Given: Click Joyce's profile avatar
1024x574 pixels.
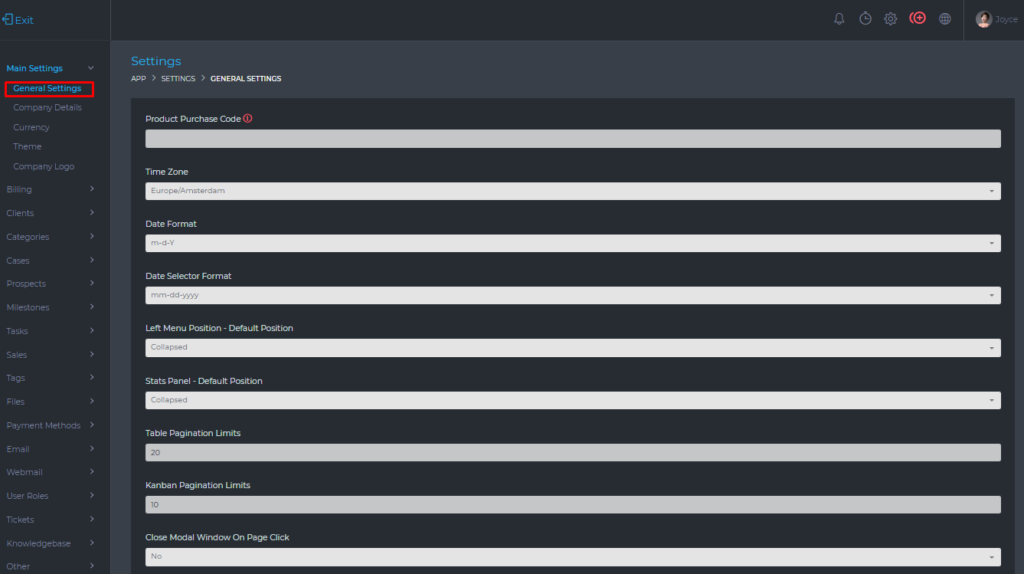Looking at the screenshot, I should pyautogui.click(x=983, y=19).
